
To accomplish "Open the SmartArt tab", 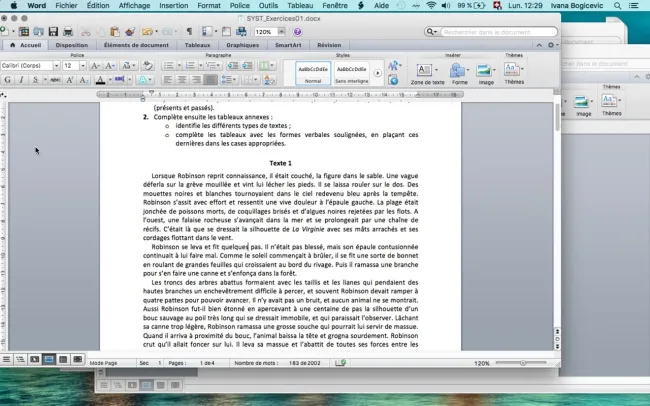I will point(288,45).
